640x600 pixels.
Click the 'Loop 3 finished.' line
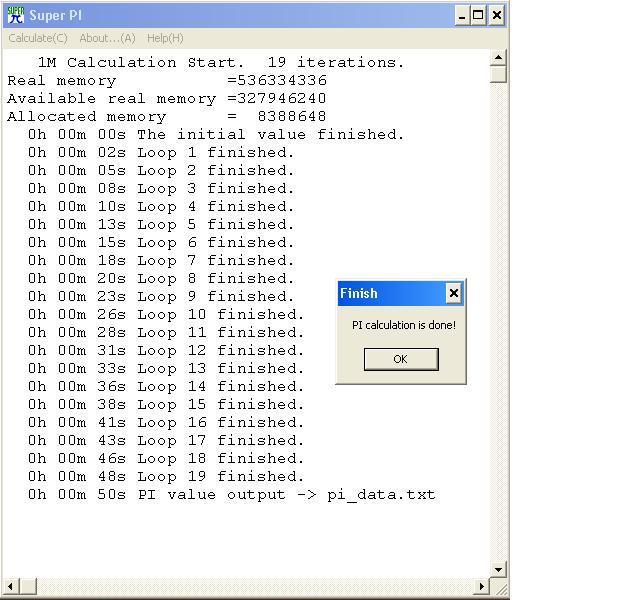pyautogui.click(x=161, y=189)
